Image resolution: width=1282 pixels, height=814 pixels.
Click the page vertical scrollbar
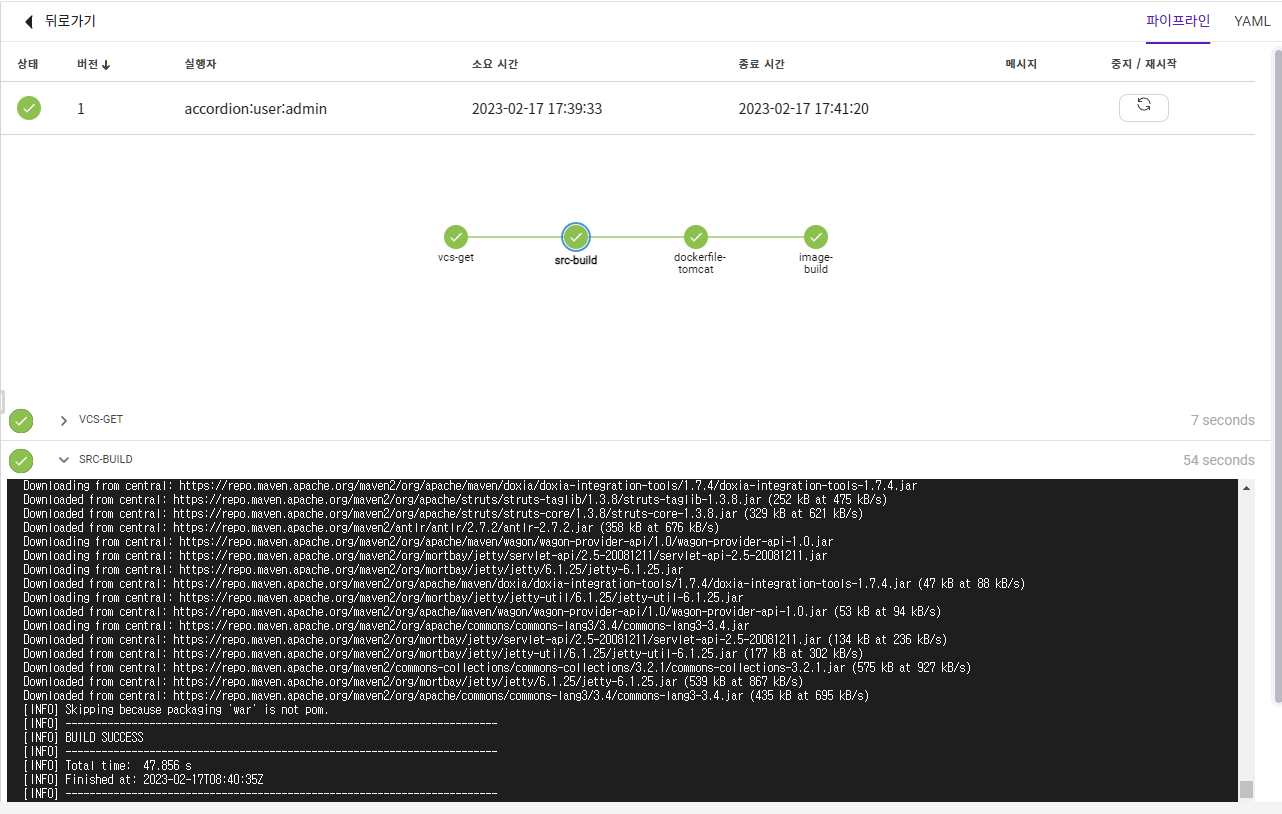1277,375
